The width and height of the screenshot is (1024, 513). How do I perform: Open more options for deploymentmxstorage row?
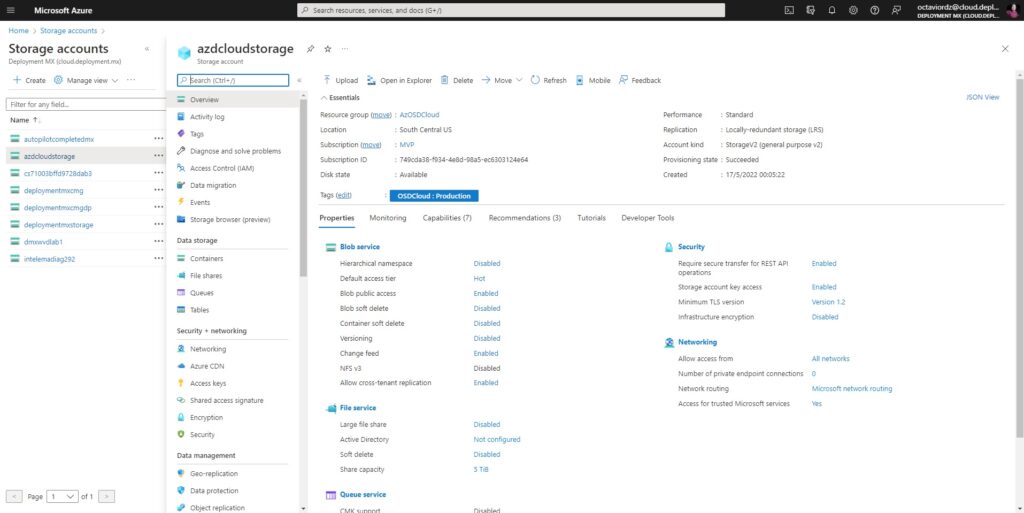(159, 225)
